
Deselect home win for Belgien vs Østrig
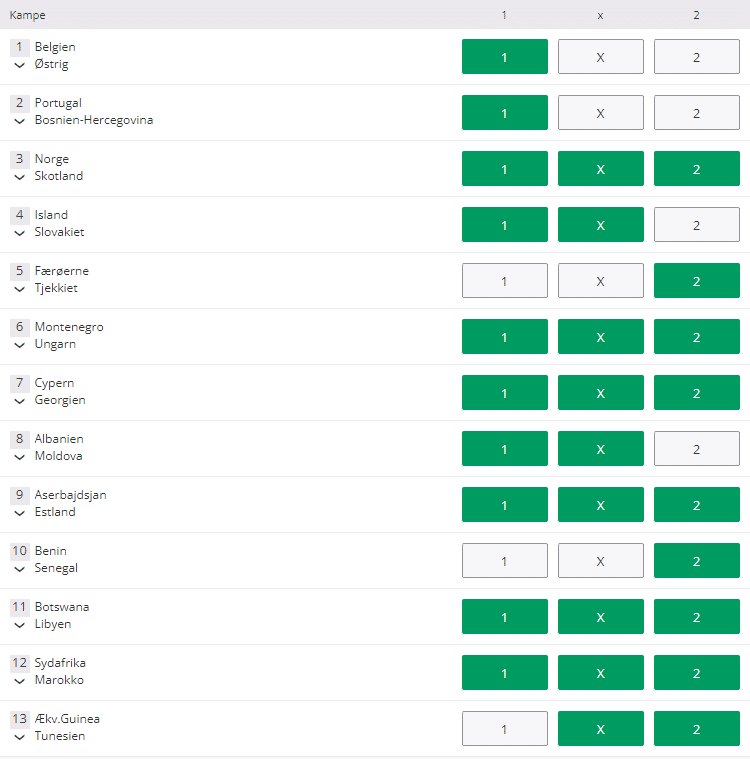[x=505, y=57]
